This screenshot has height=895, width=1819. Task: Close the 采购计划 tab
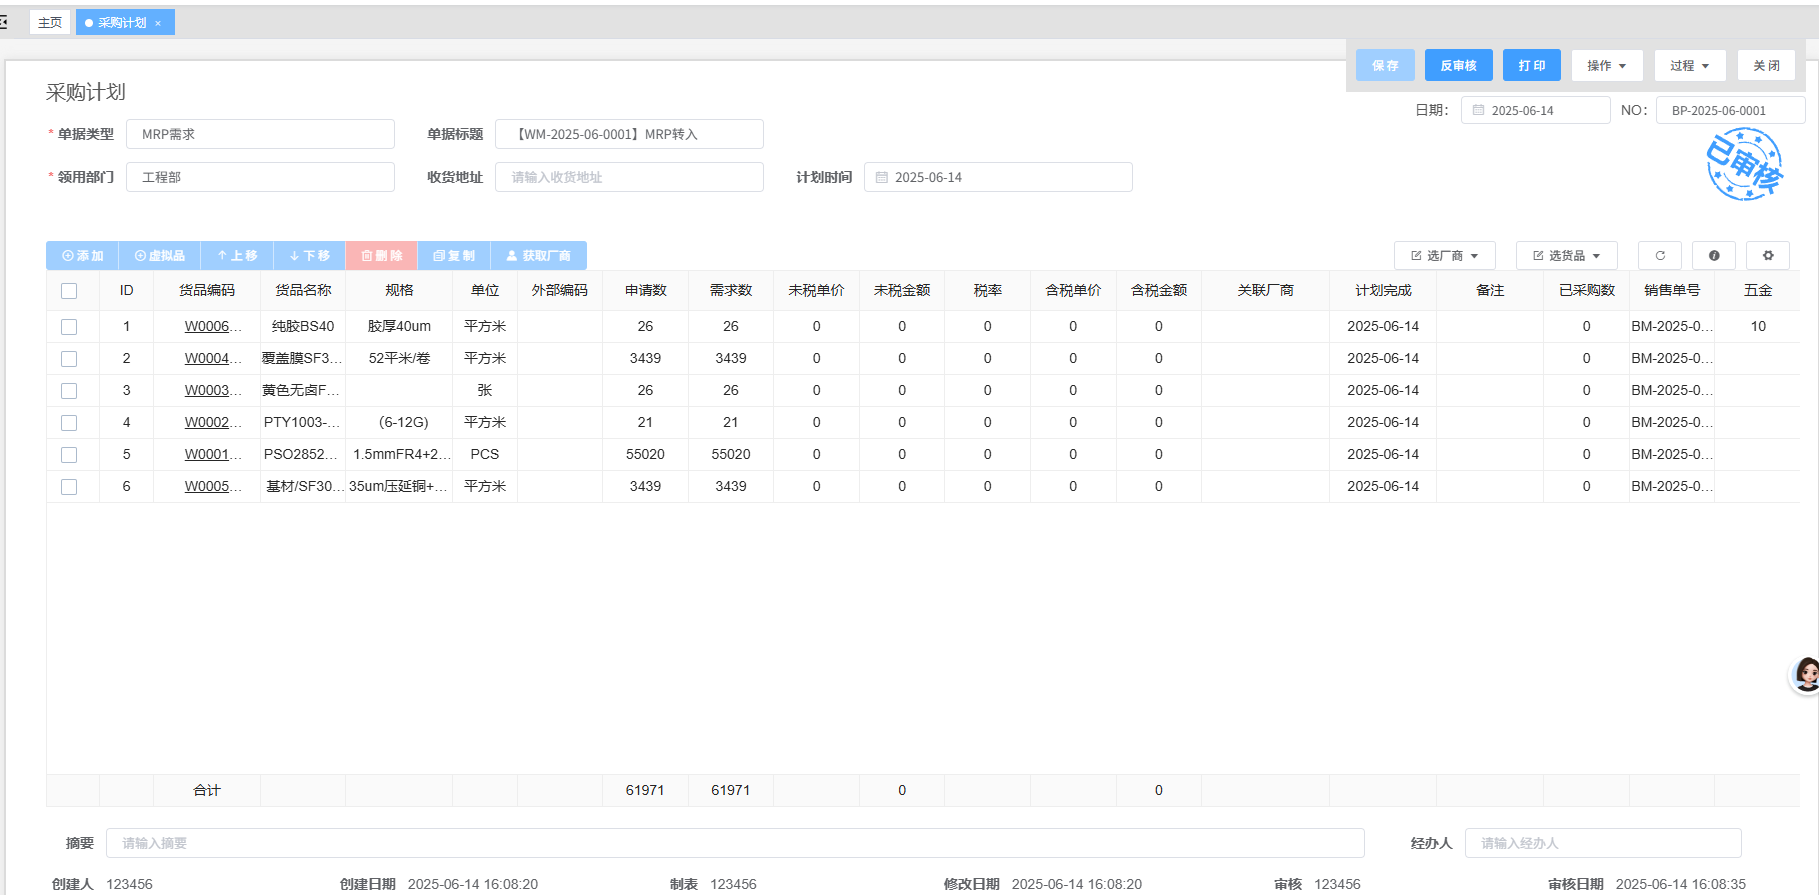pyautogui.click(x=158, y=23)
